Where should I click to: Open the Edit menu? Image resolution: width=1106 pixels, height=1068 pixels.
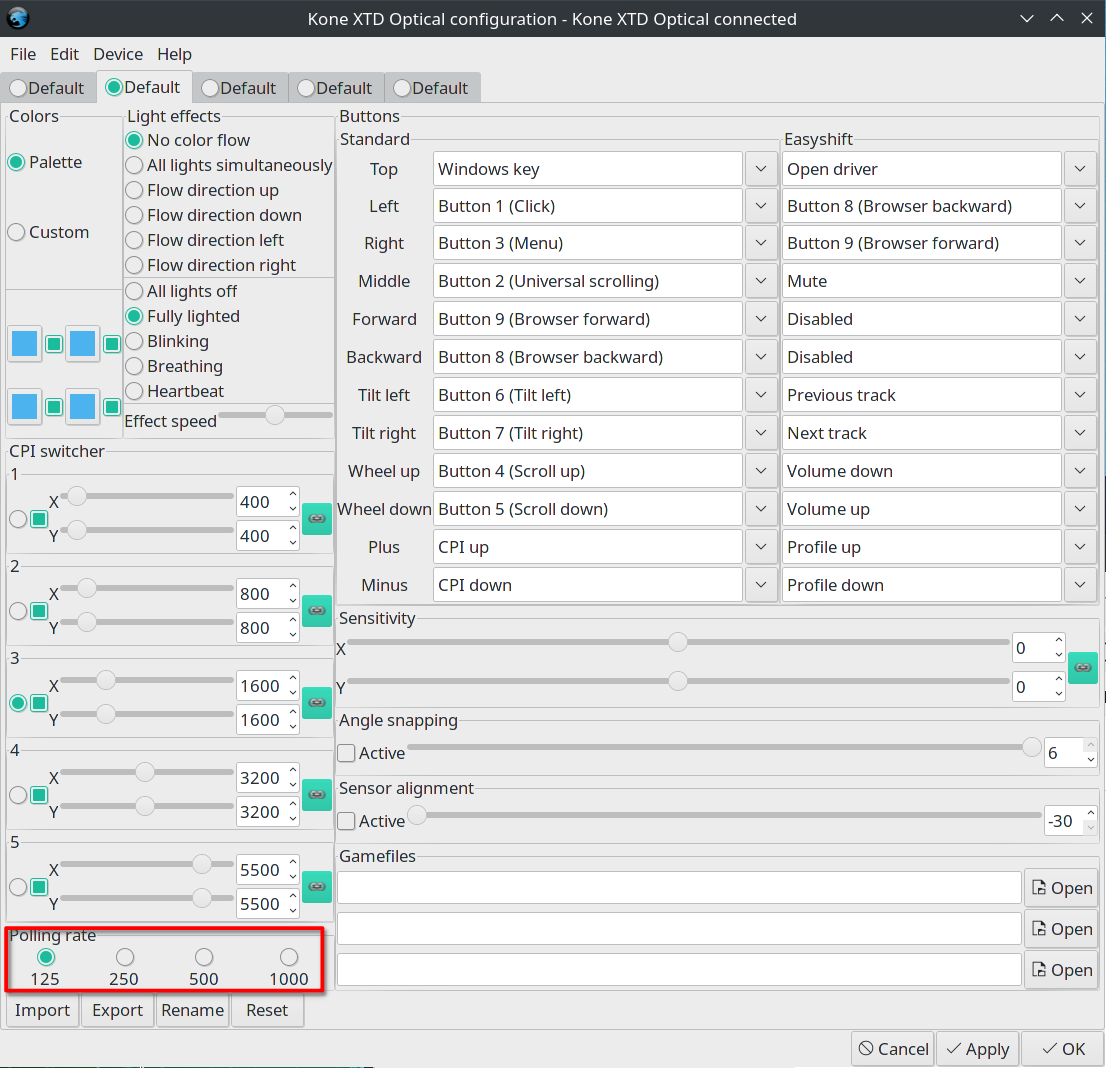[x=64, y=54]
